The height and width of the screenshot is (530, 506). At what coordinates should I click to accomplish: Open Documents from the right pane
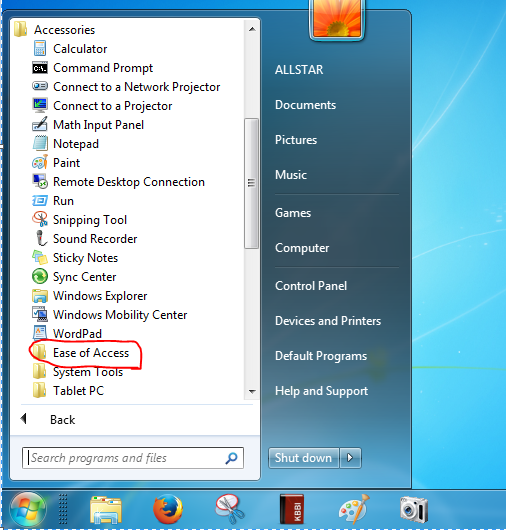[305, 105]
